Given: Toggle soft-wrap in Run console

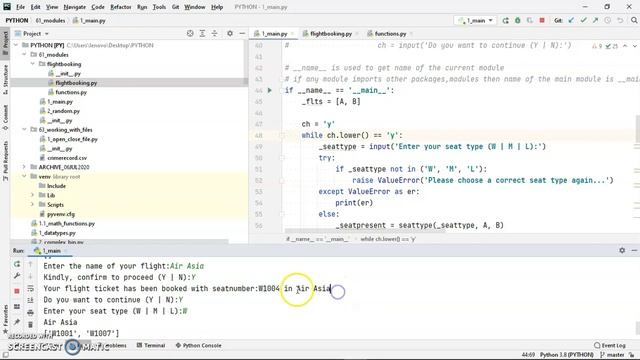Looking at the screenshot, I should point(31,289).
